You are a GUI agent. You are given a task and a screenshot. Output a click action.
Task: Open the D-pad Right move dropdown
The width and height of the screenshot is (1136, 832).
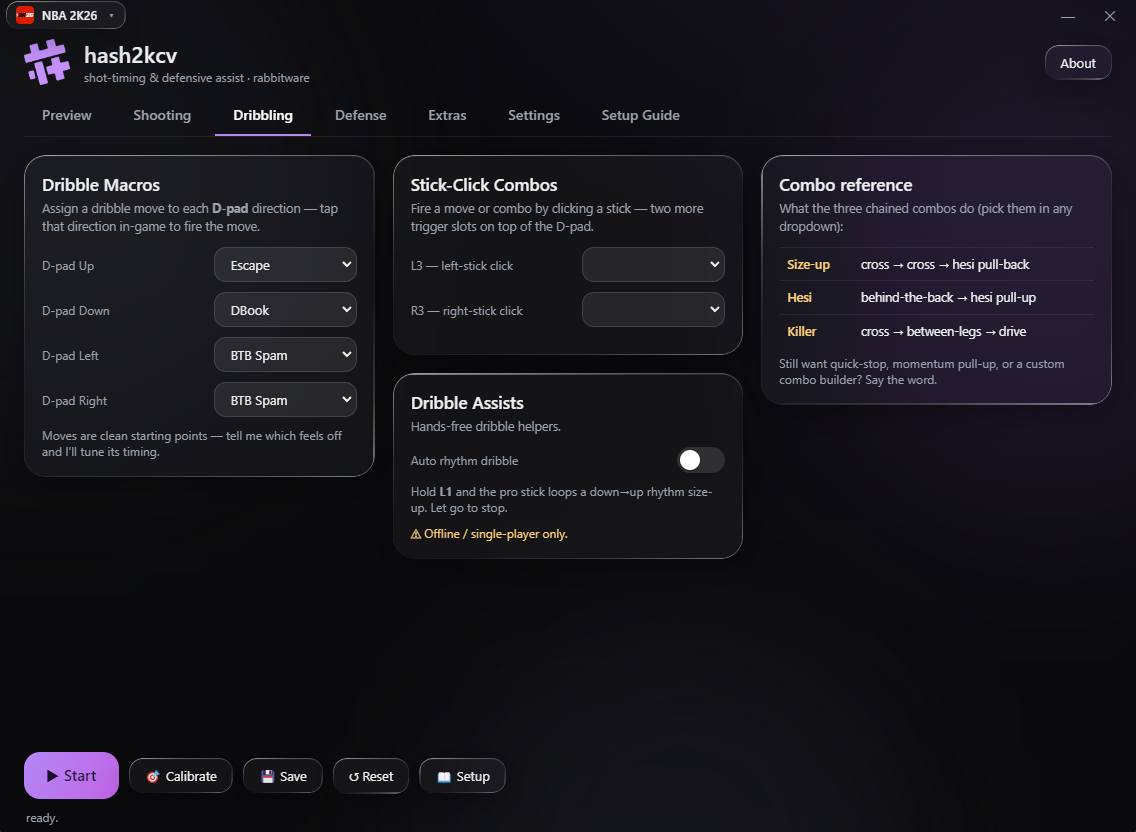[x=285, y=400]
